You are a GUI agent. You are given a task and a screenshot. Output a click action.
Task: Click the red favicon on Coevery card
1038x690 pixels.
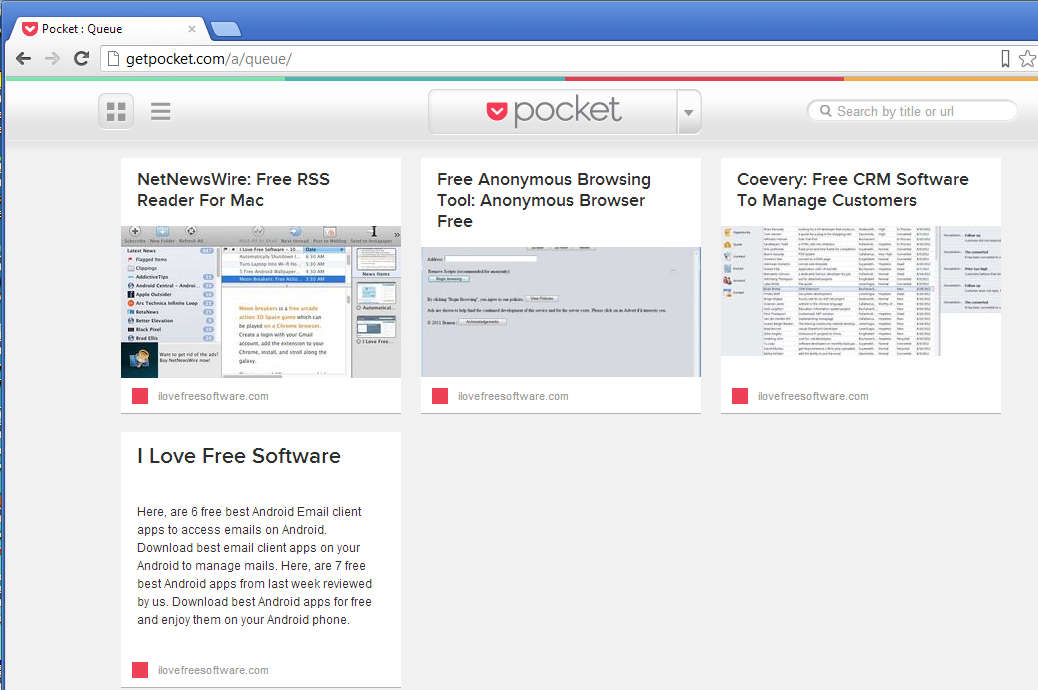click(x=739, y=396)
